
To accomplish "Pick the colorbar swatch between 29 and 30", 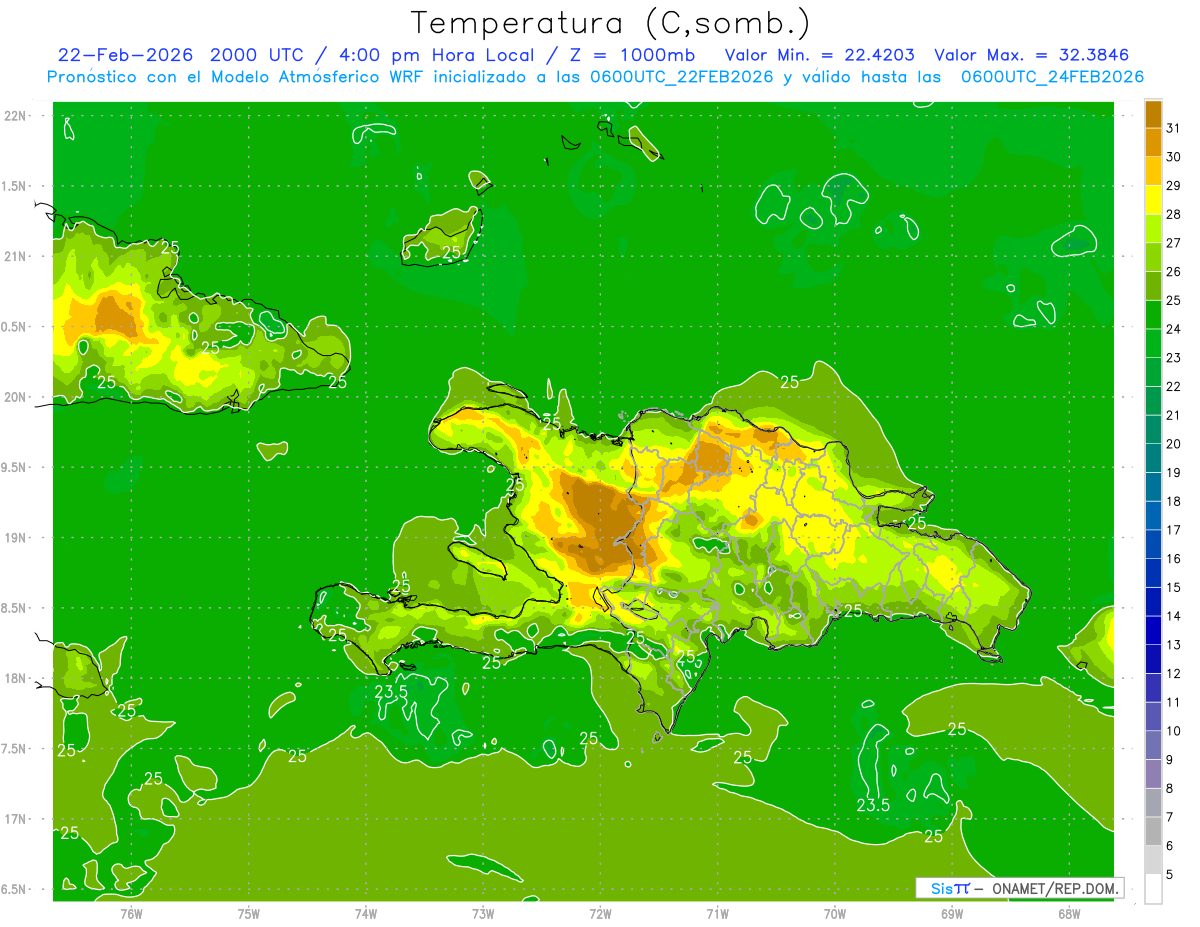I will (1153, 171).
